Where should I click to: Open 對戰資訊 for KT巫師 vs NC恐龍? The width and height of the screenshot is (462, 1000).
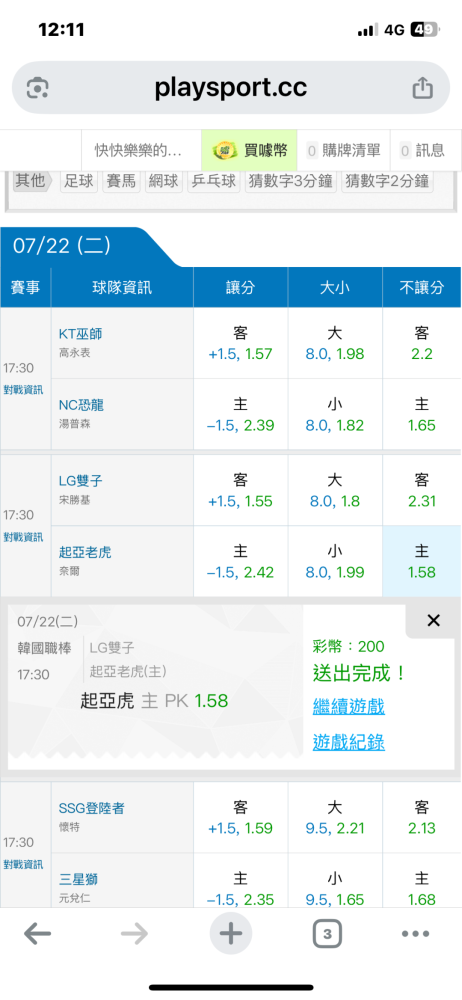tap(26, 390)
